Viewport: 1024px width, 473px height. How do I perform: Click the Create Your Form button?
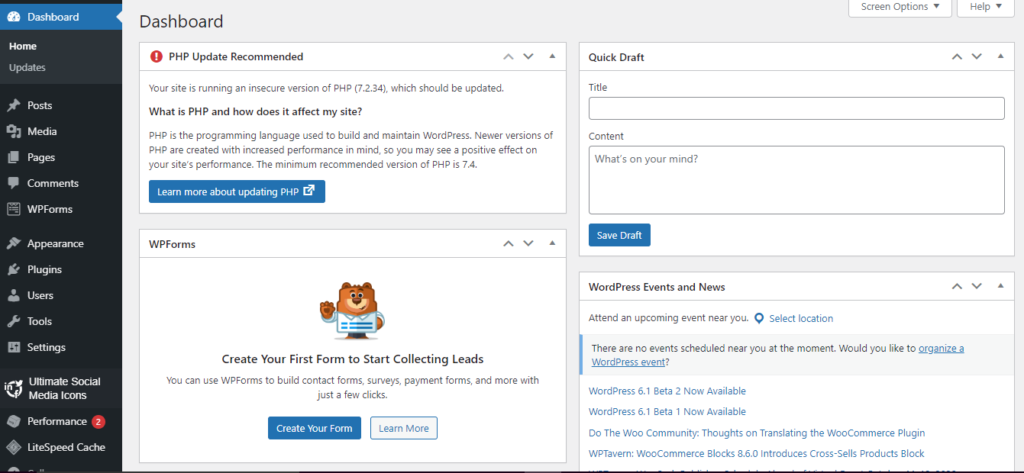[314, 429]
